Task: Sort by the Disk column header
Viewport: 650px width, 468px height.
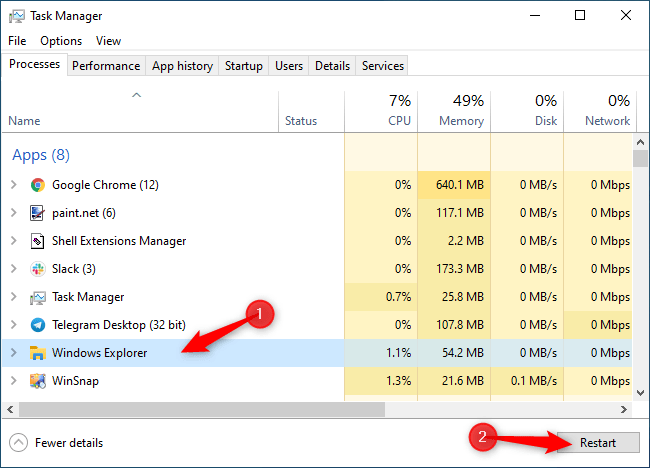Action: [x=527, y=112]
